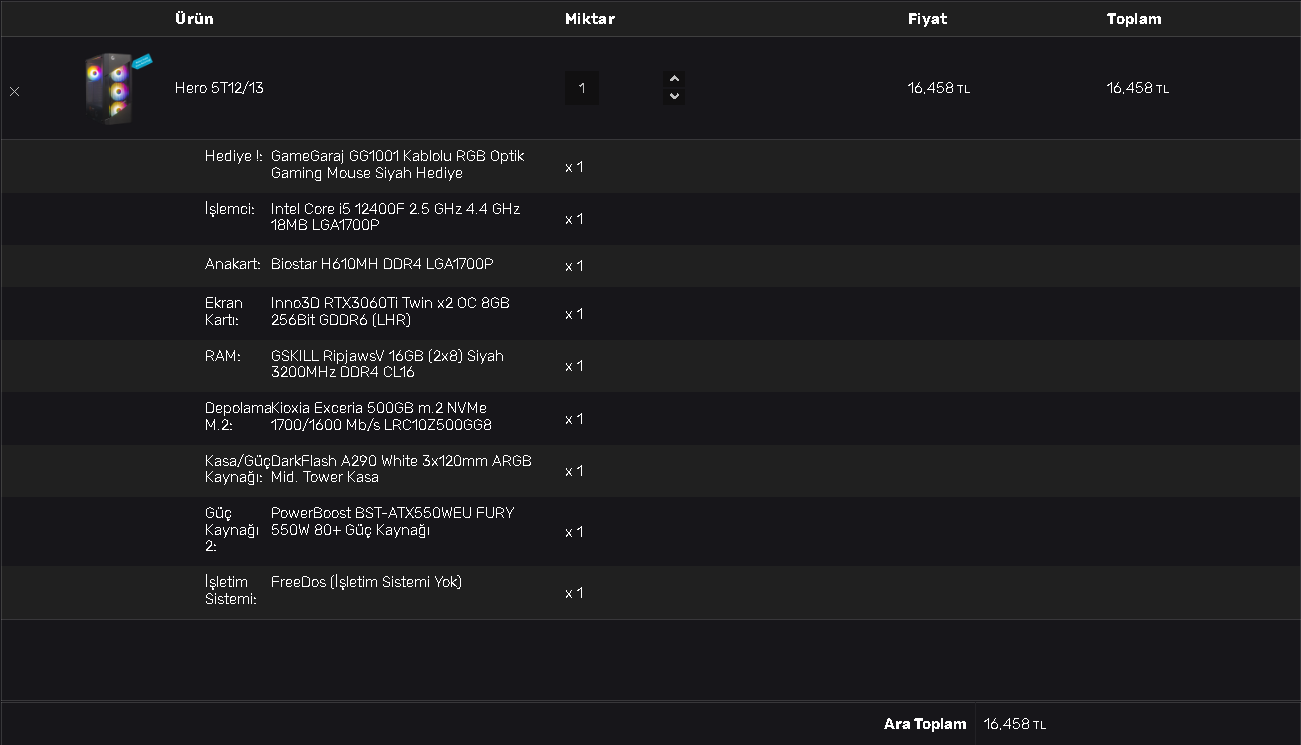Select the Kioxia Exceria 500GB storage entry
The width and height of the screenshot is (1301, 745).
point(381,417)
